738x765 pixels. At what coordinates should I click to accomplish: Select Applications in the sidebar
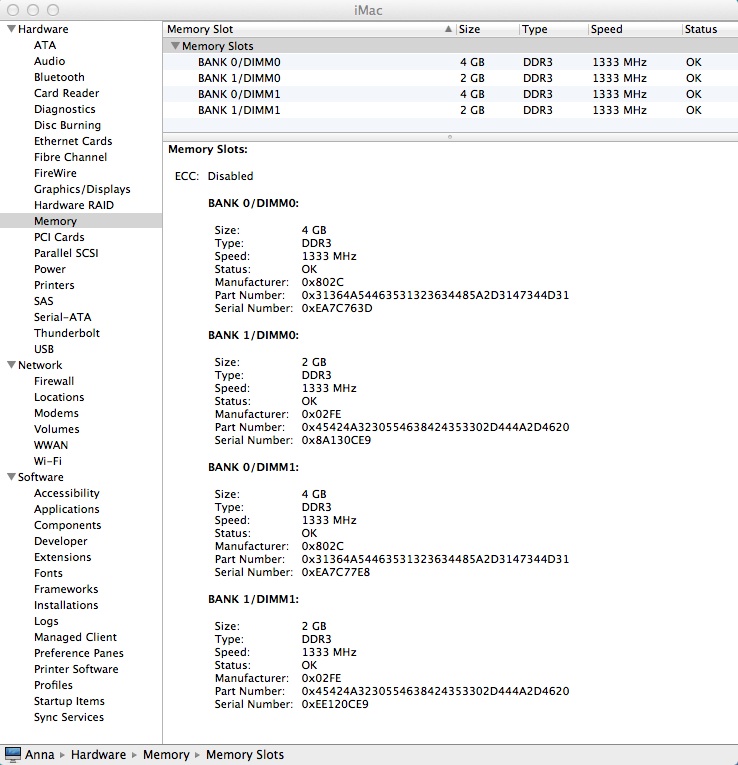(x=66, y=509)
